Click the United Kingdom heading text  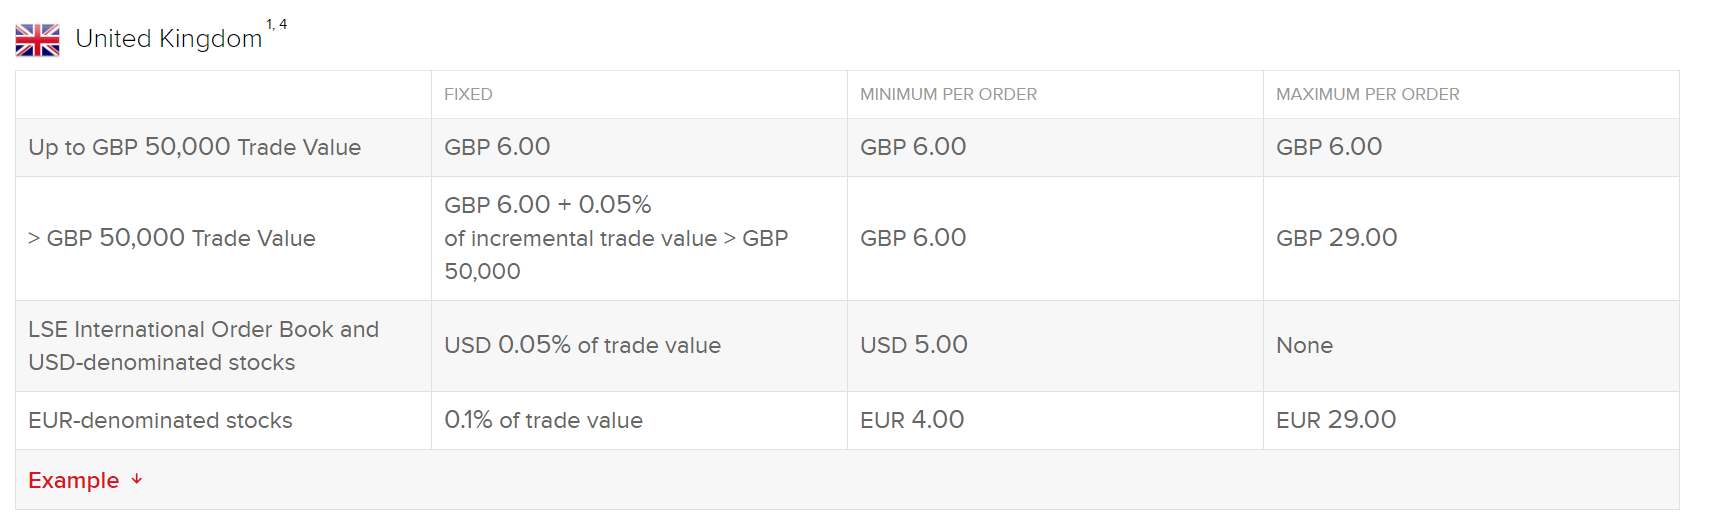coord(168,39)
